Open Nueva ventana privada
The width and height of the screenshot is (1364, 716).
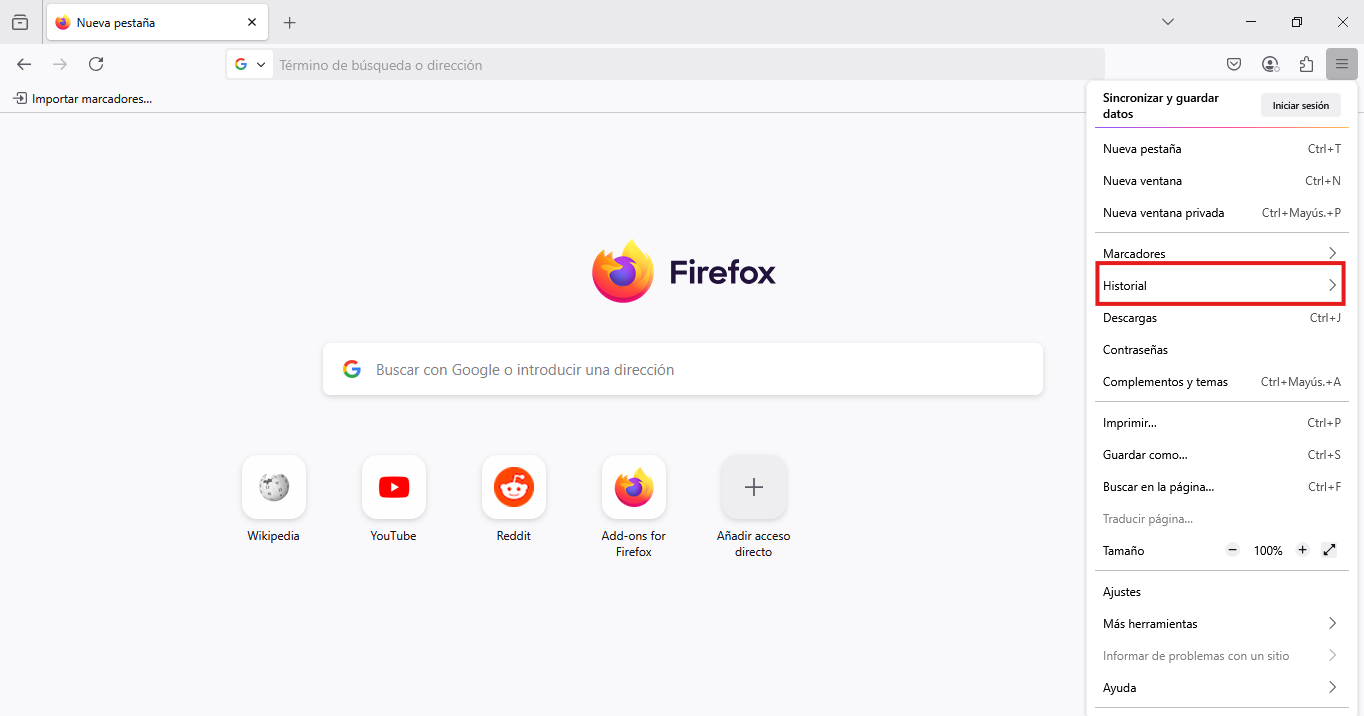point(1221,213)
